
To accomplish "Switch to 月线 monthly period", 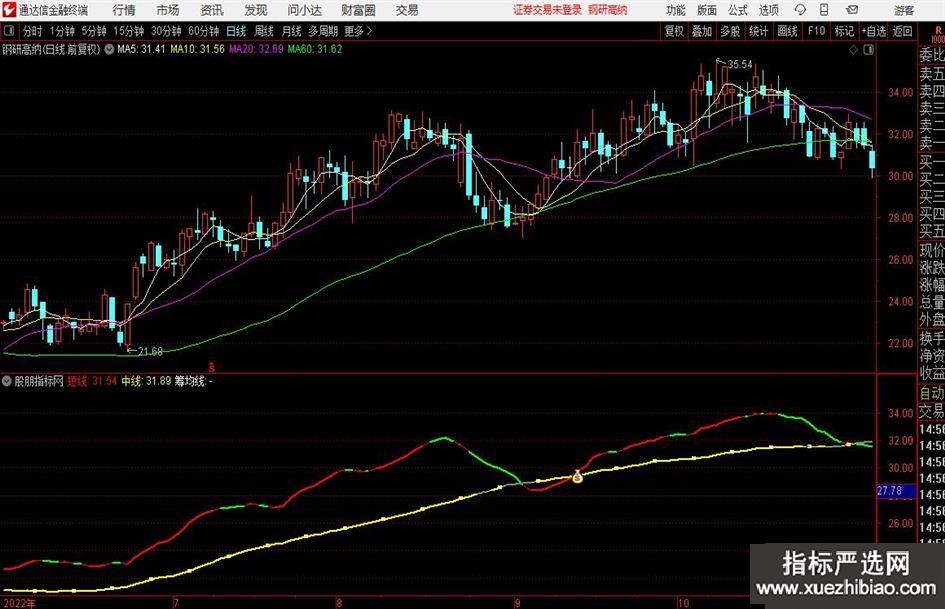I will [x=292, y=31].
